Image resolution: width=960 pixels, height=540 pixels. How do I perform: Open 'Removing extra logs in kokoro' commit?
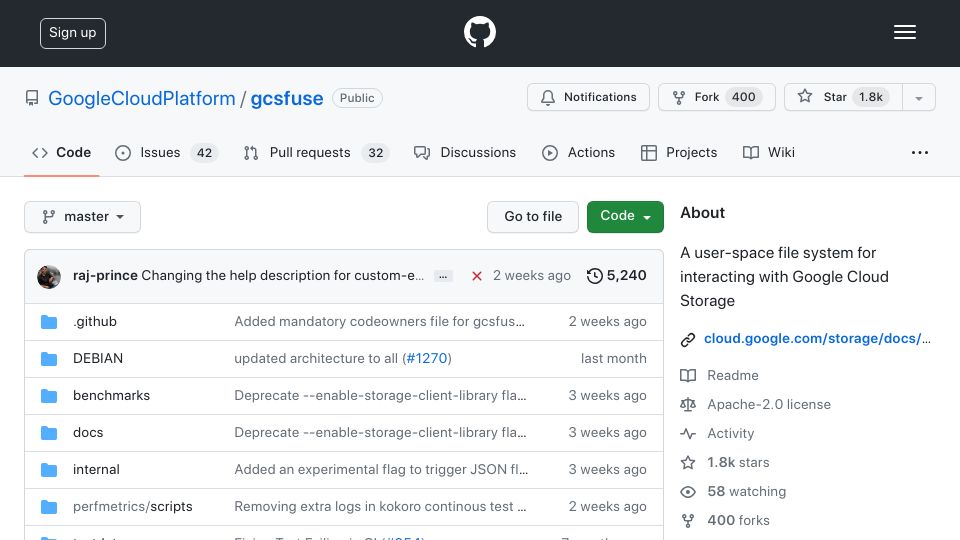(380, 506)
